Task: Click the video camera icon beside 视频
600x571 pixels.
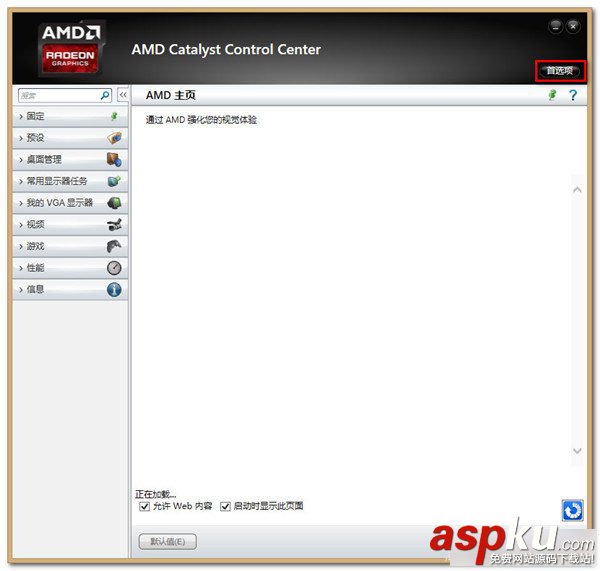Action: coord(114,225)
